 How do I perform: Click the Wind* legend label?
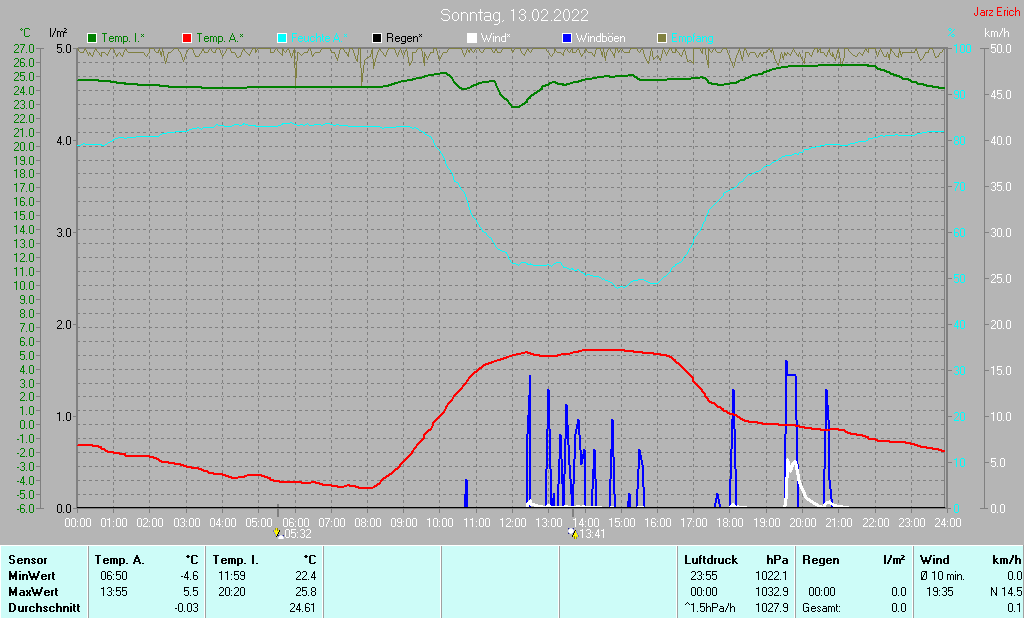496,38
